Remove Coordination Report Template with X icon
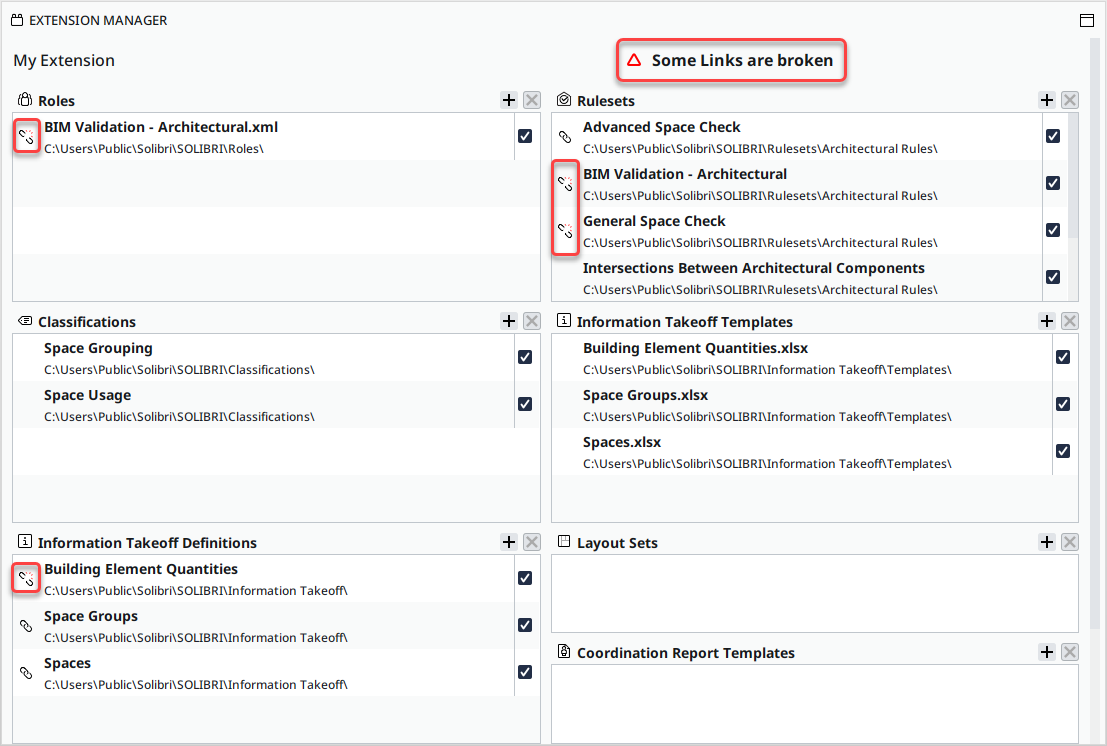 point(1070,652)
